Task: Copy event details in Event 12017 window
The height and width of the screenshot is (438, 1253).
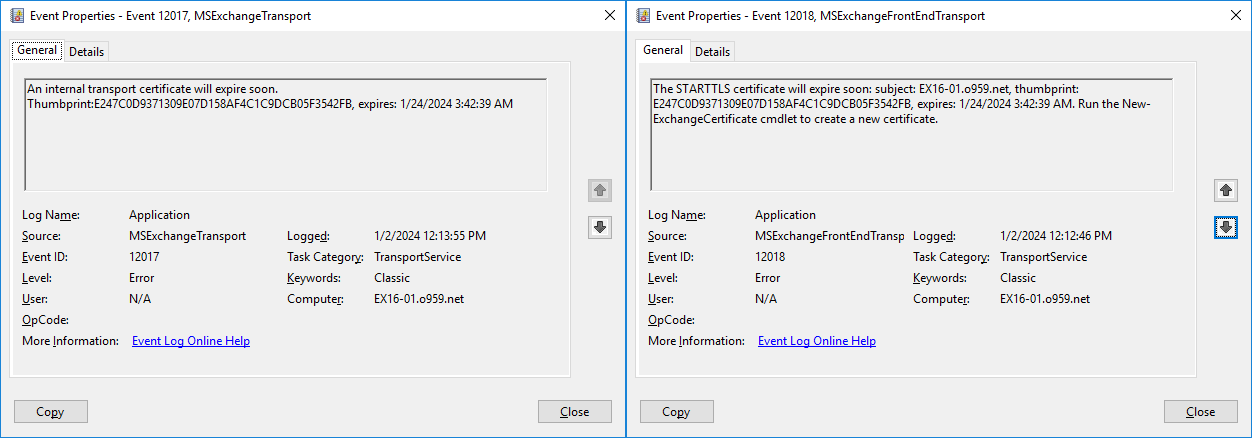Action: click(51, 411)
